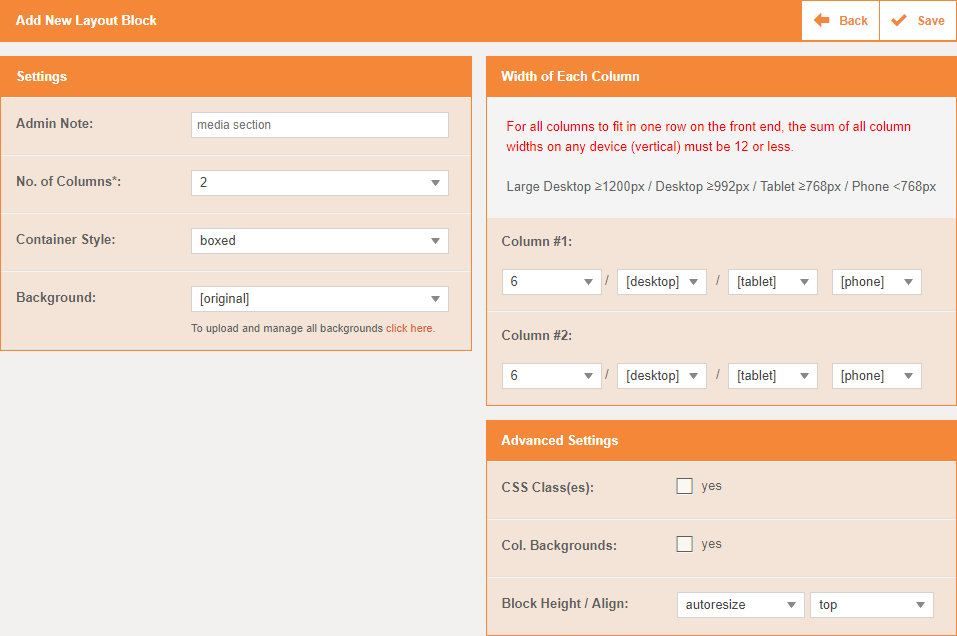Click the Admin Note text field
The height and width of the screenshot is (636, 957).
319,125
